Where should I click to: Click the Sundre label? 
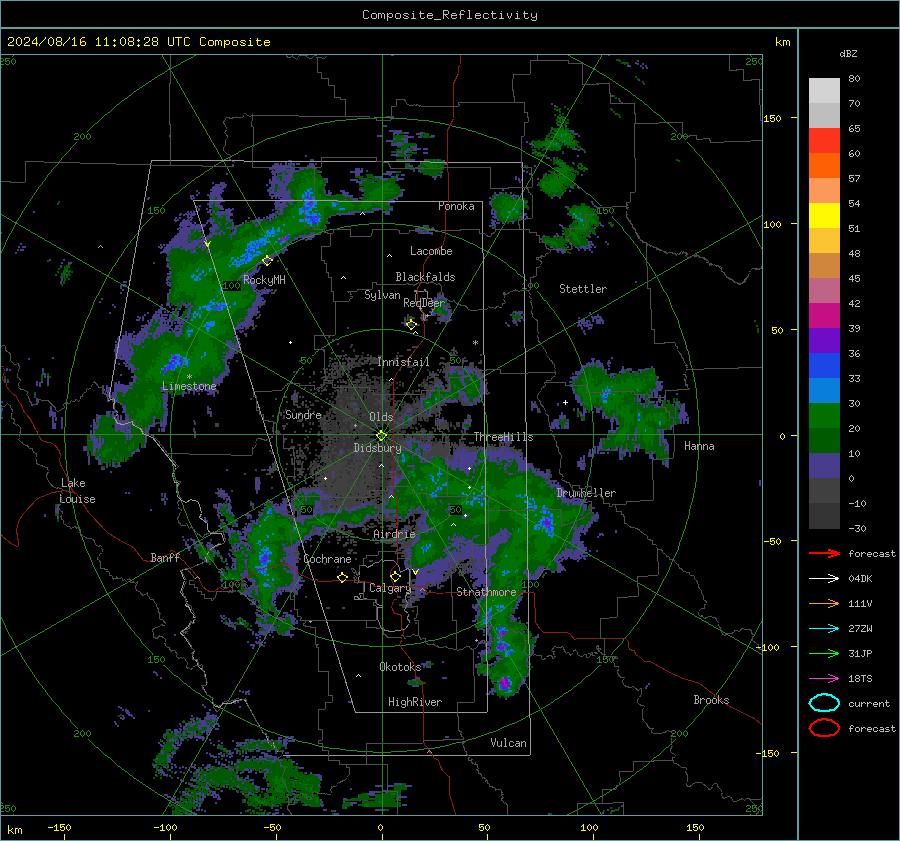tap(303, 415)
